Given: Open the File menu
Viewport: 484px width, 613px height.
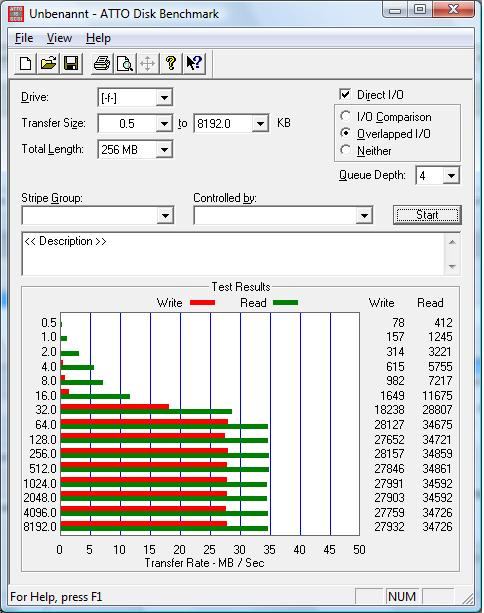Looking at the screenshot, I should tap(24, 38).
